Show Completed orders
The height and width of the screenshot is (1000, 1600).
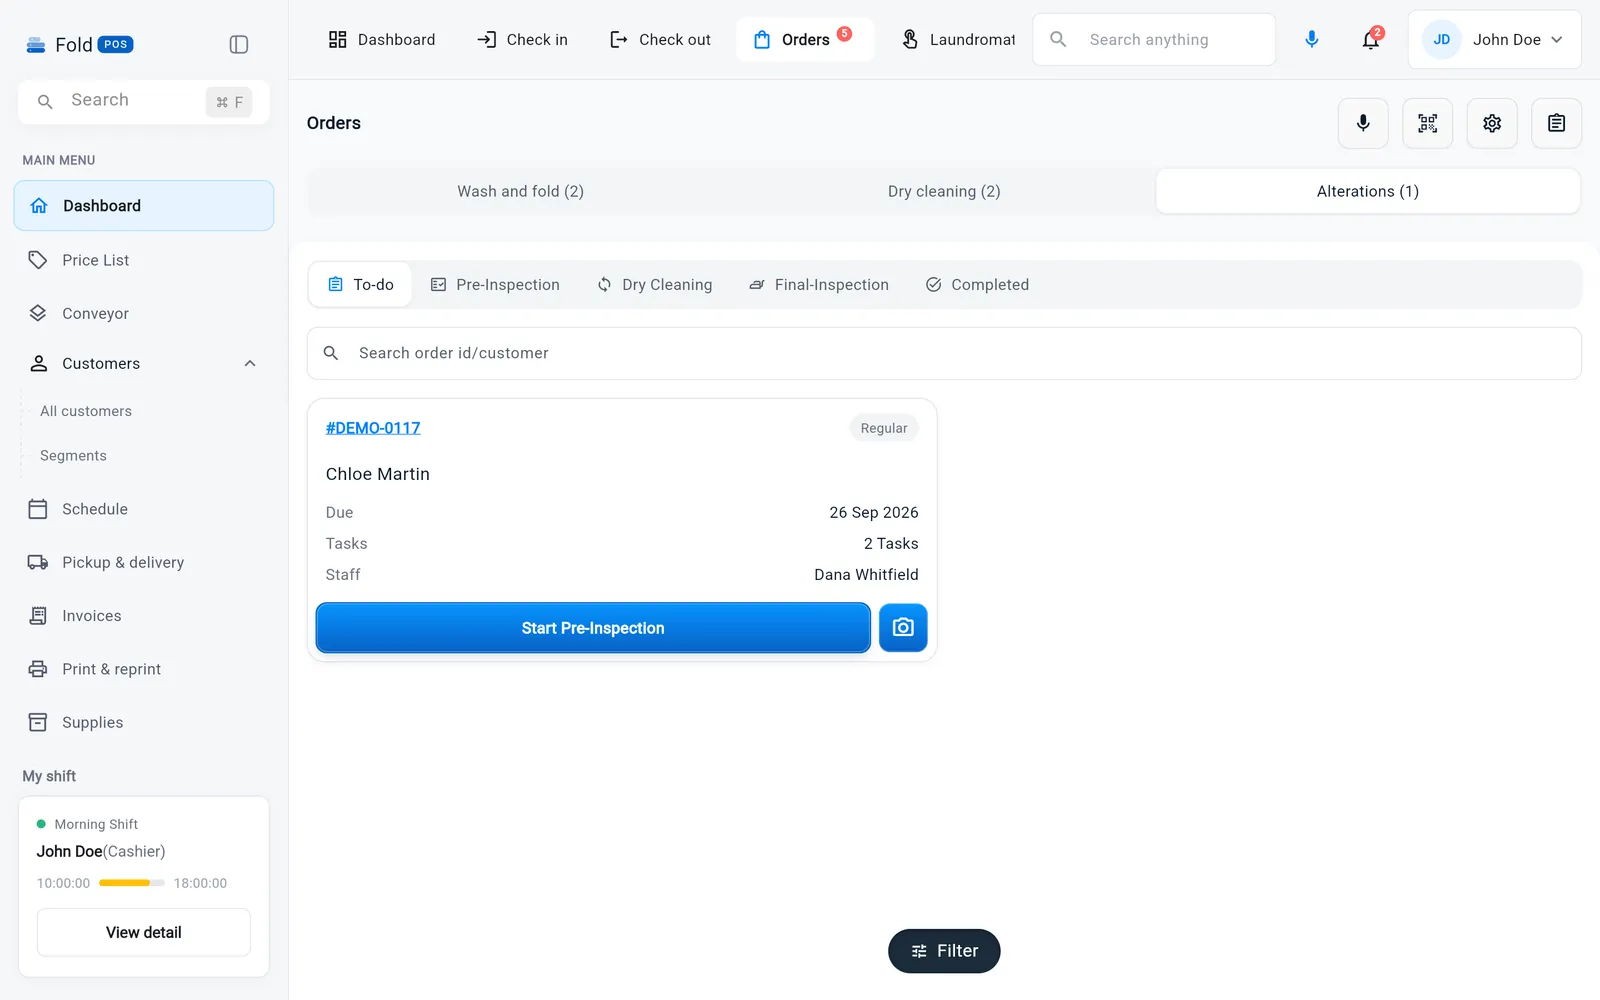click(977, 285)
